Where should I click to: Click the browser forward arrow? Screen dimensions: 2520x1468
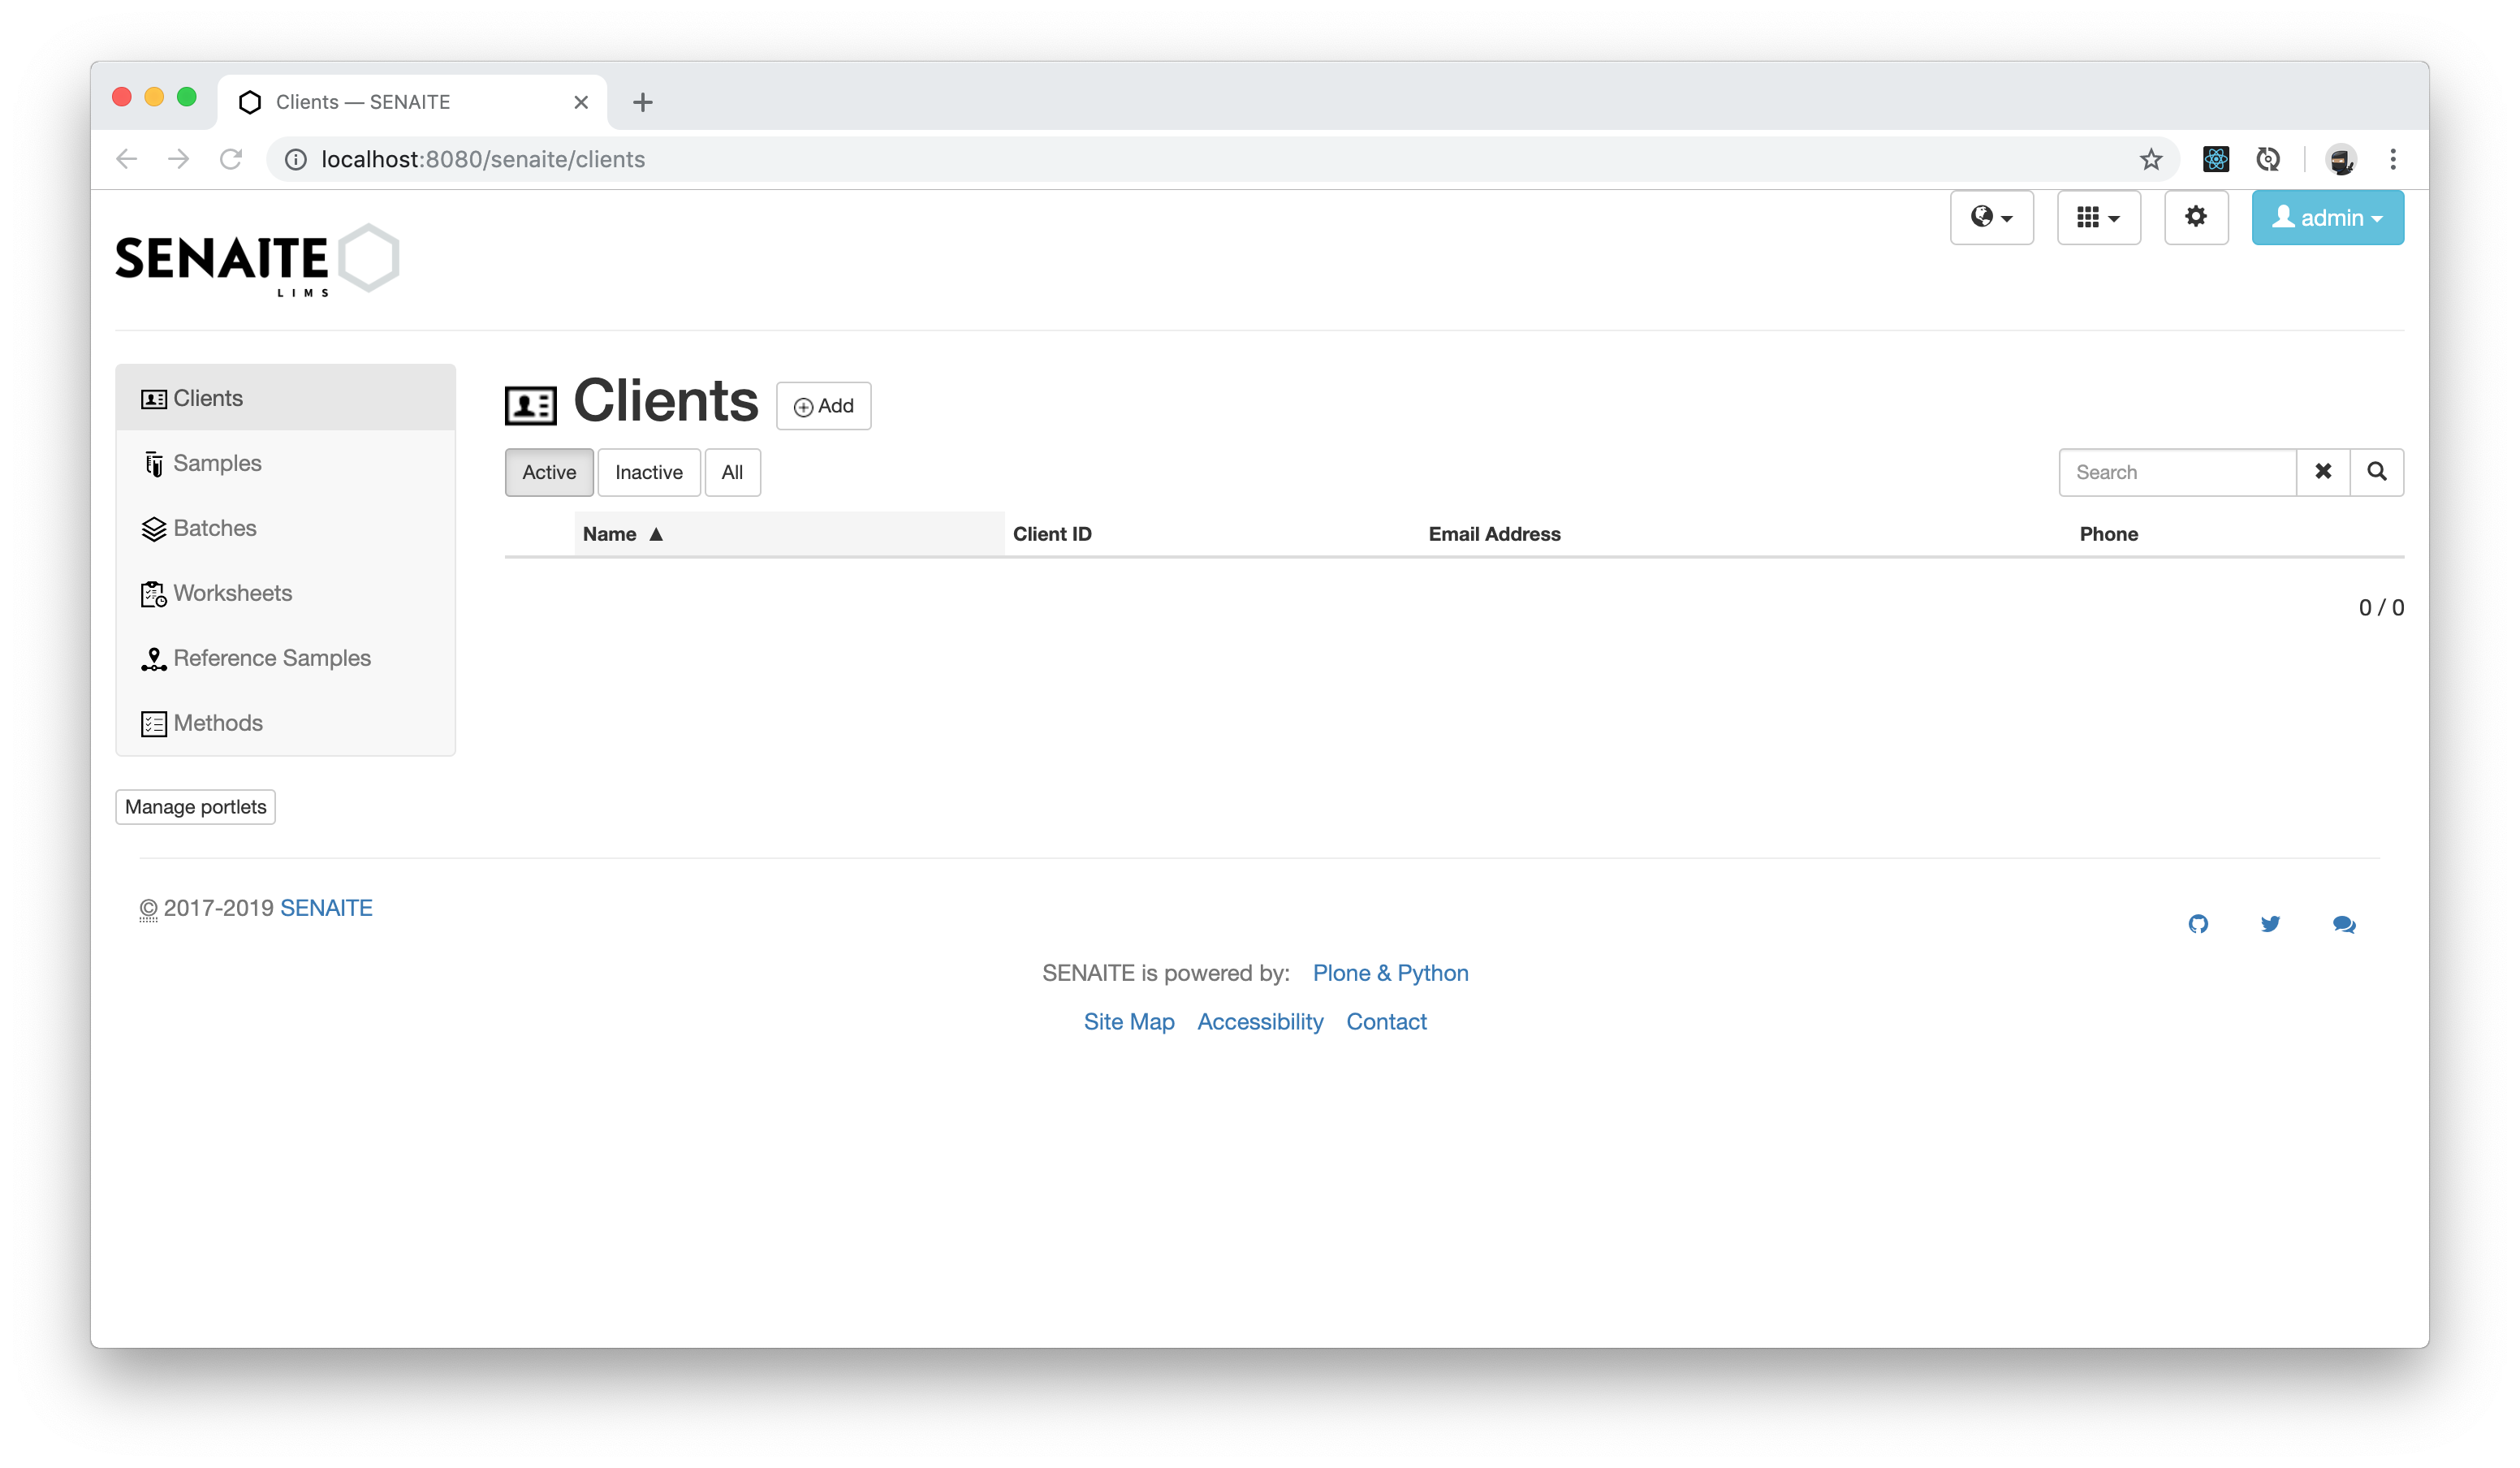click(x=179, y=159)
